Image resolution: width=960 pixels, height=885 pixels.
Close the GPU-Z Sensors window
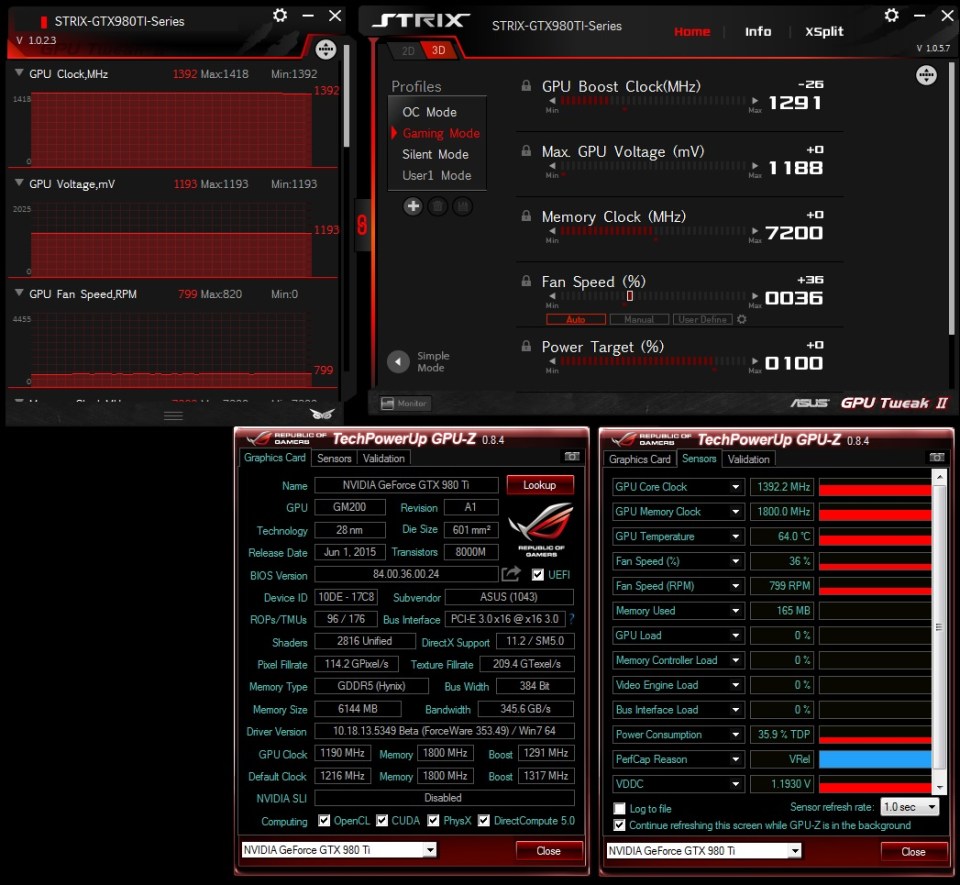coord(913,852)
